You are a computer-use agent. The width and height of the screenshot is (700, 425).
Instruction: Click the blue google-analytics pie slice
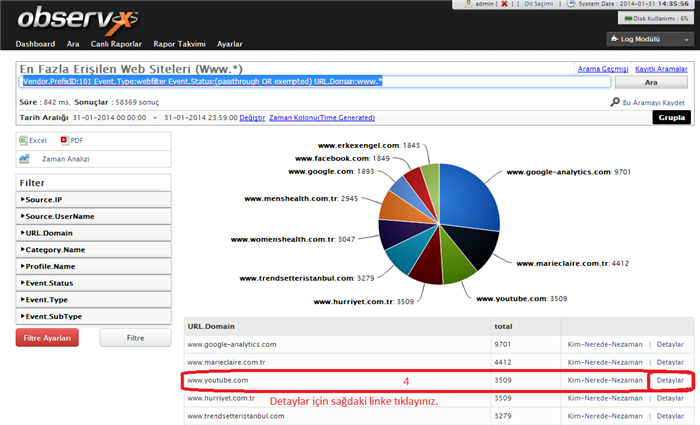[471, 196]
